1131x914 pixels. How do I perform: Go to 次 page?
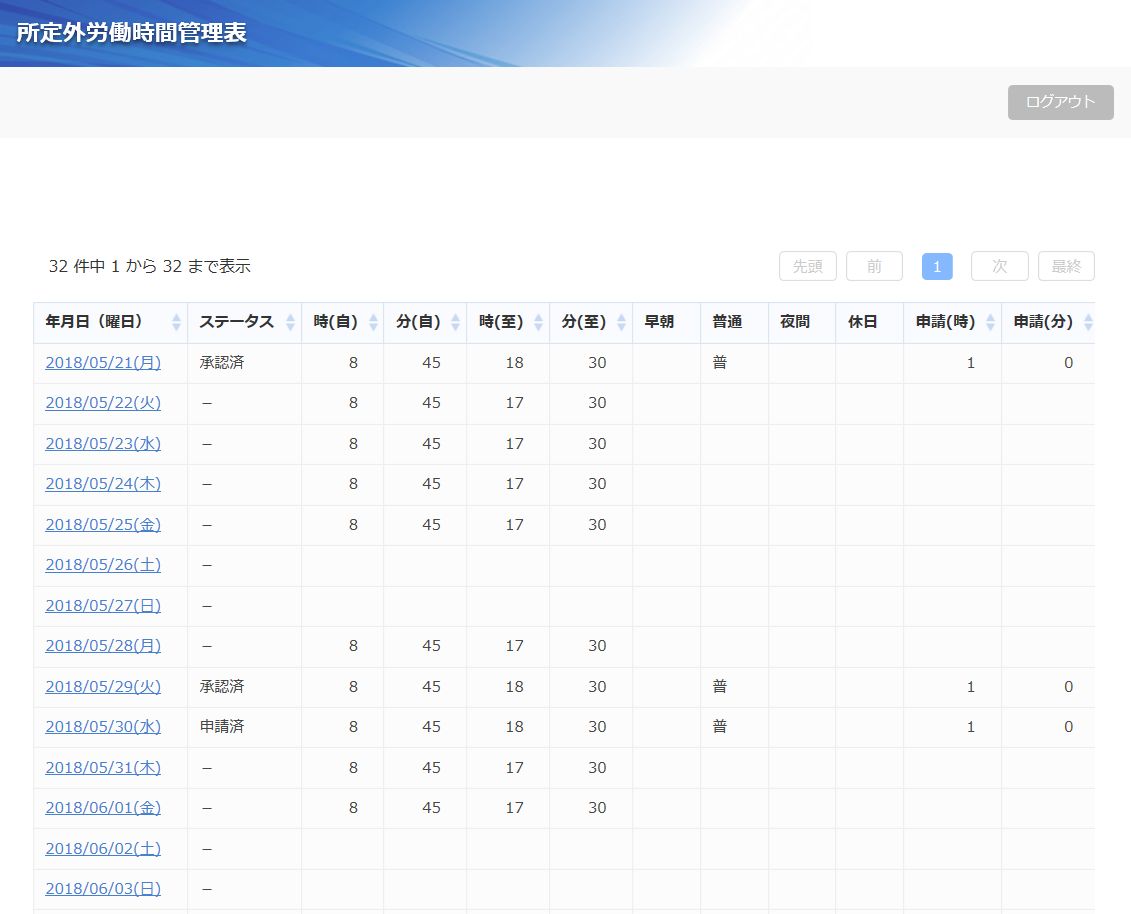point(999,266)
